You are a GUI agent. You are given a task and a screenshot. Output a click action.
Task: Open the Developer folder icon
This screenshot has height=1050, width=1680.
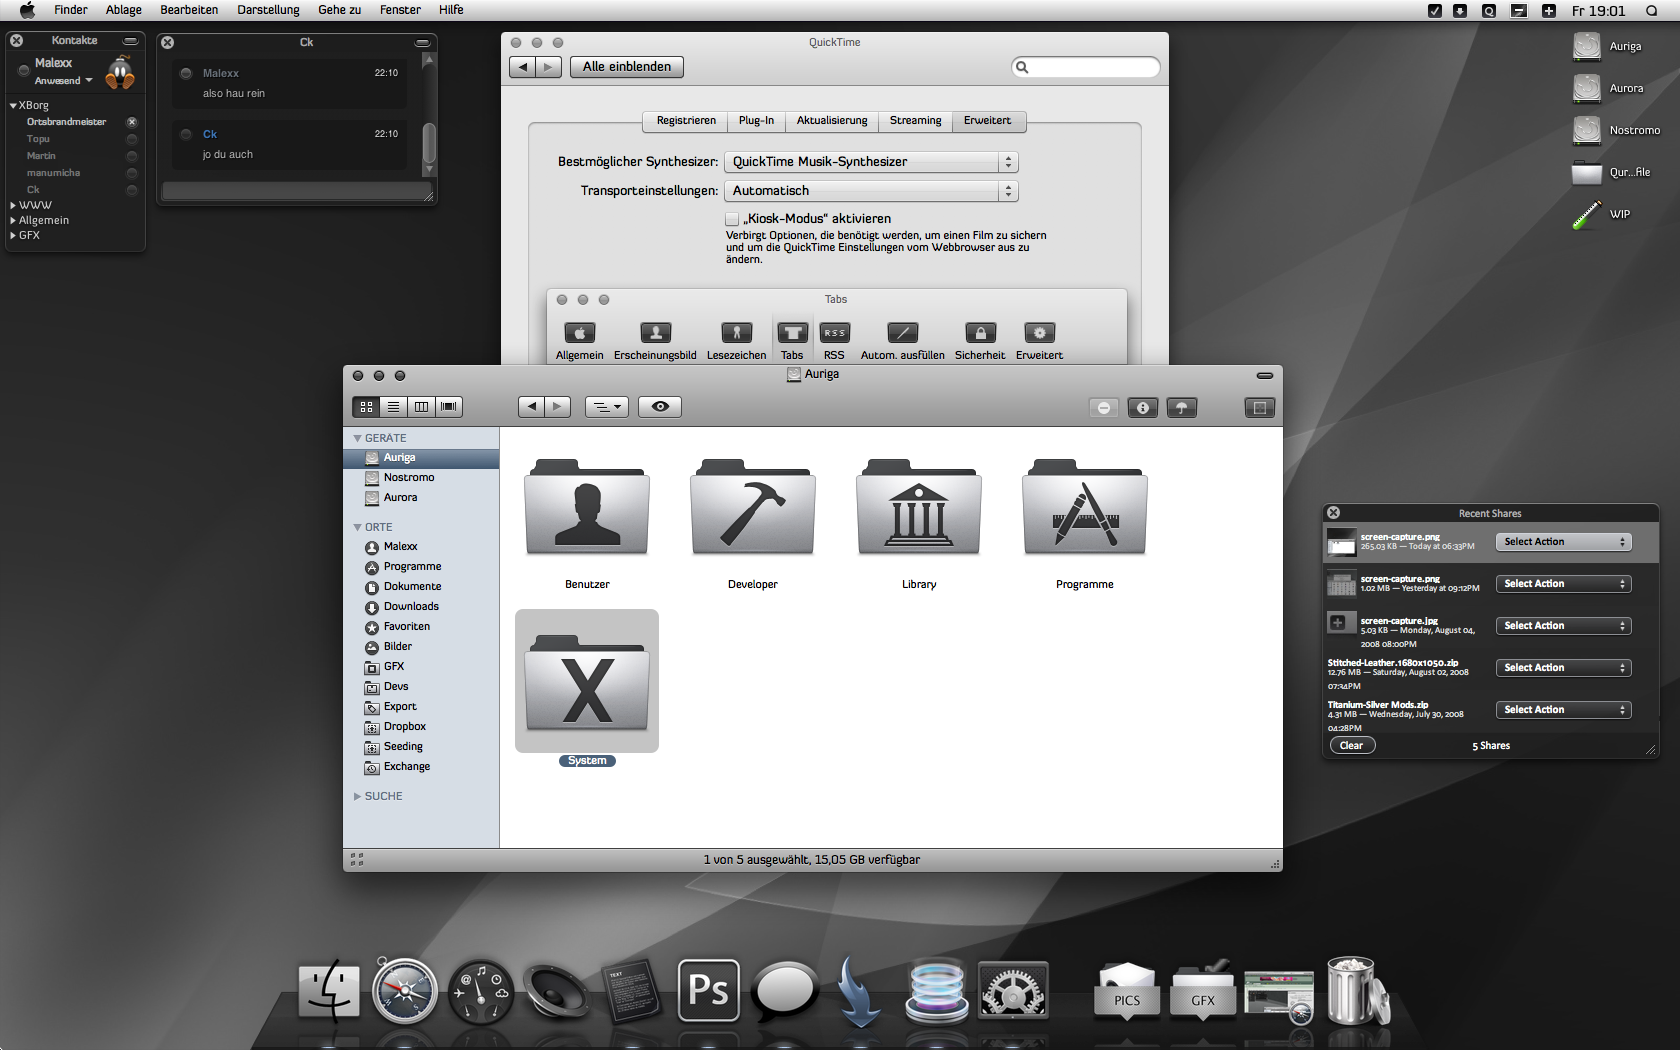753,508
